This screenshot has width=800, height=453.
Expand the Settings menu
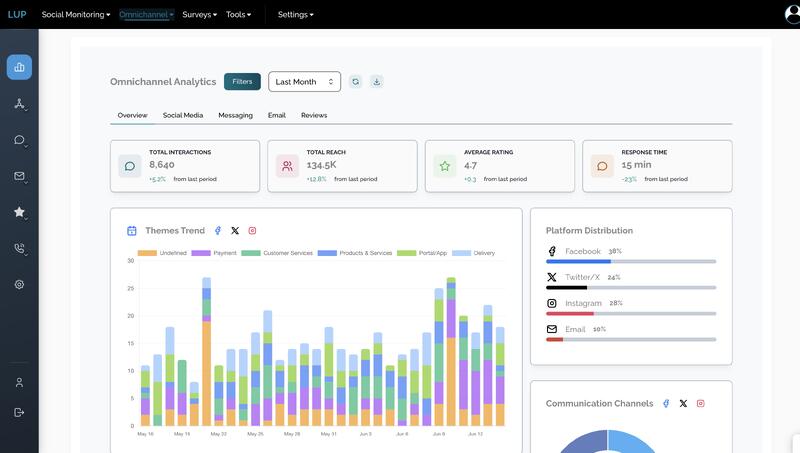(x=295, y=14)
